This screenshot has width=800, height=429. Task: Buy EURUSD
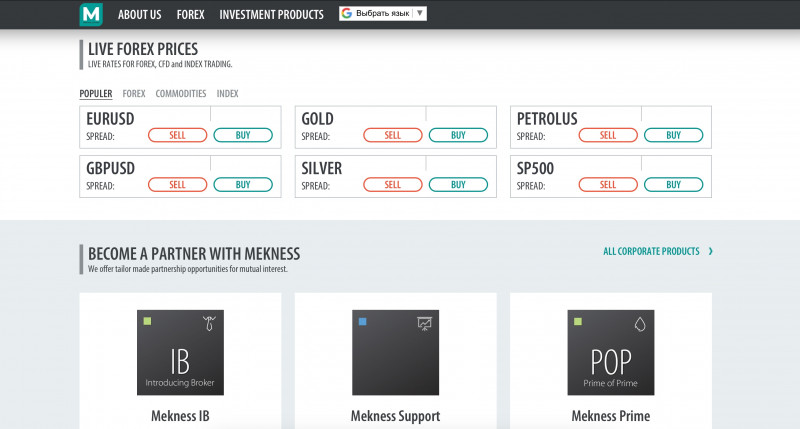click(243, 135)
